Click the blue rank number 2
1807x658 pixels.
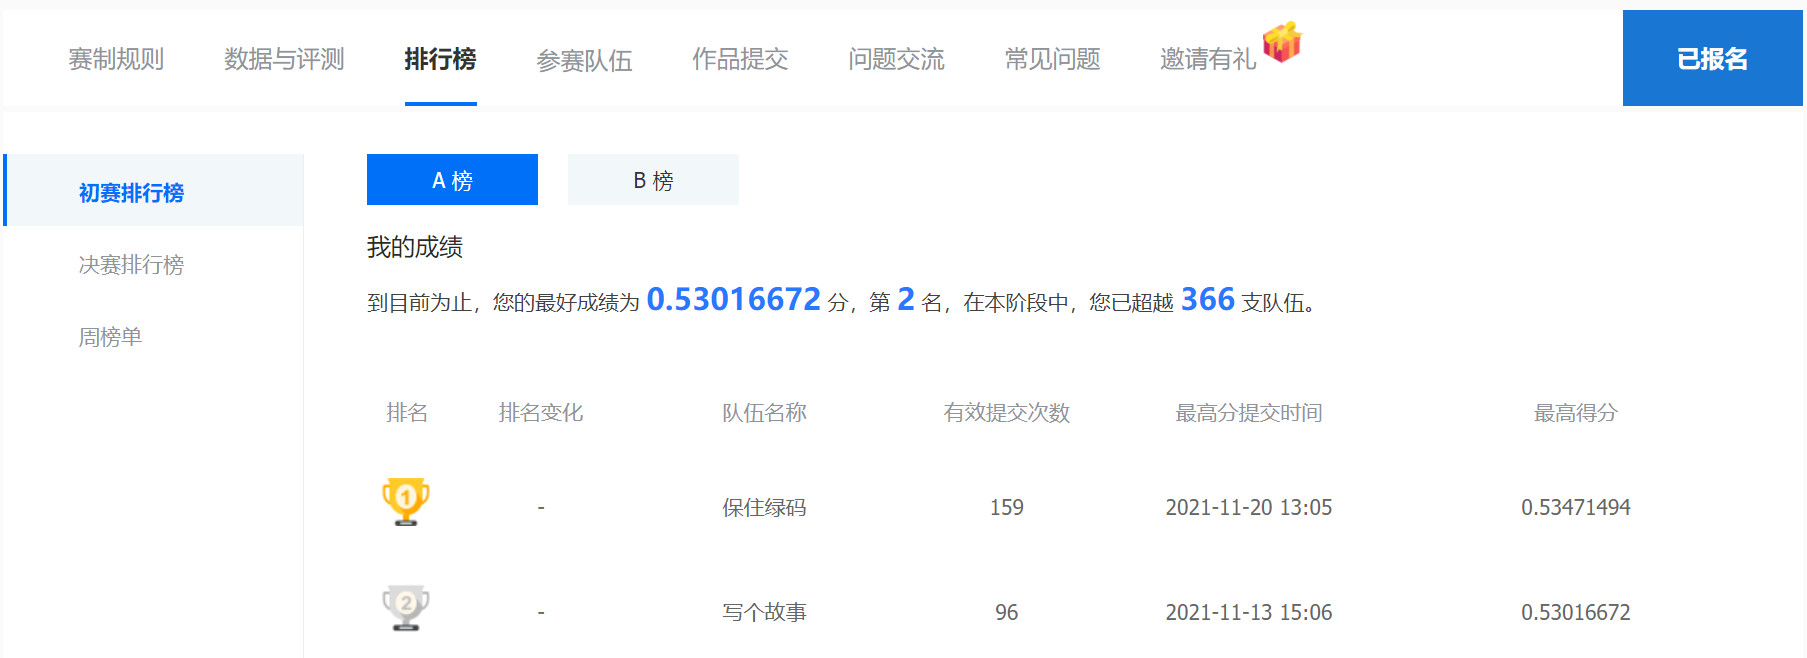906,299
